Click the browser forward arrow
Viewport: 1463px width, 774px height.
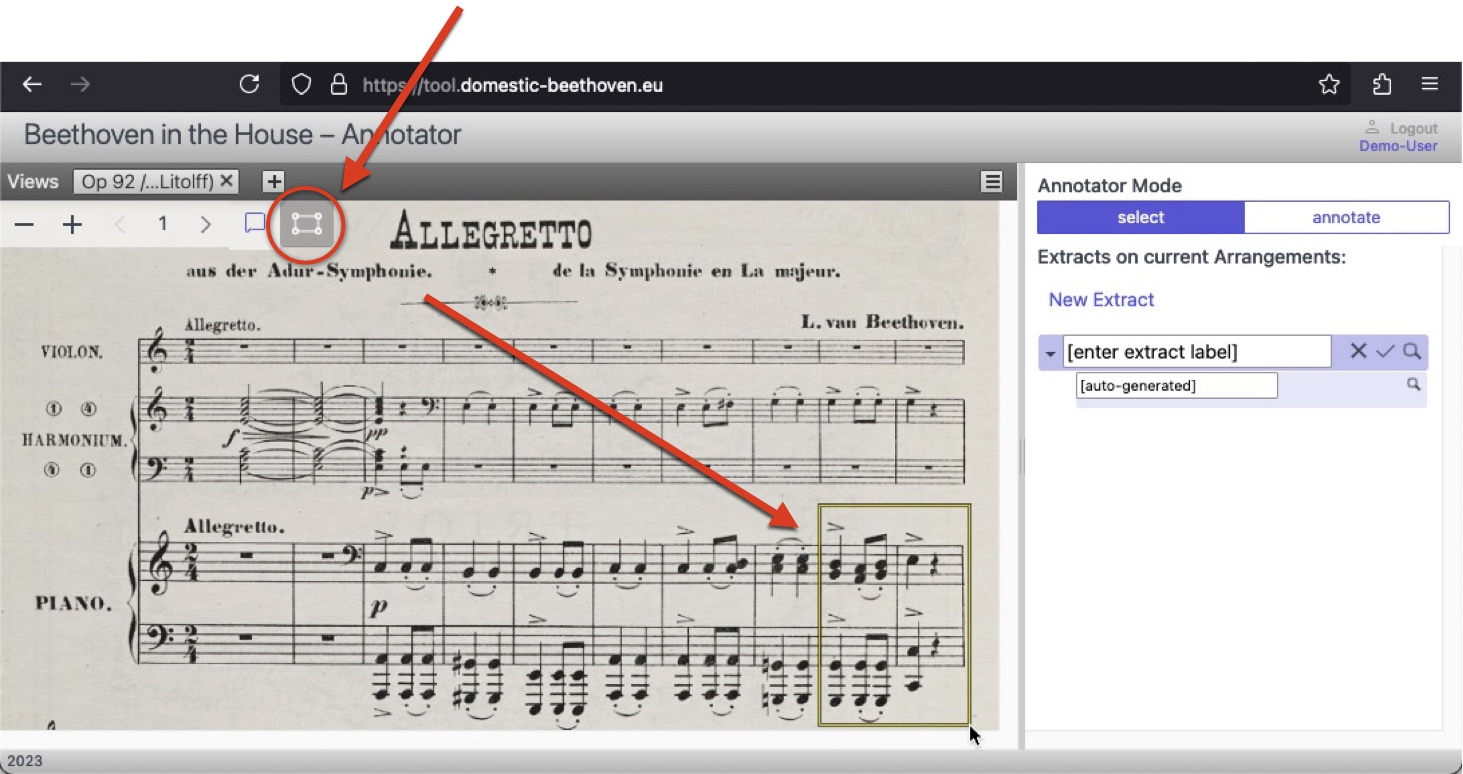(80, 85)
